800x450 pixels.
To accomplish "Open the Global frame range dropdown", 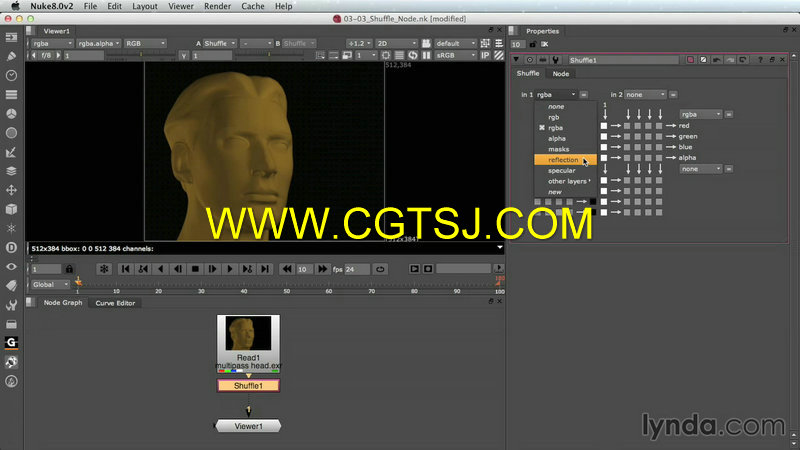I will click(50, 285).
